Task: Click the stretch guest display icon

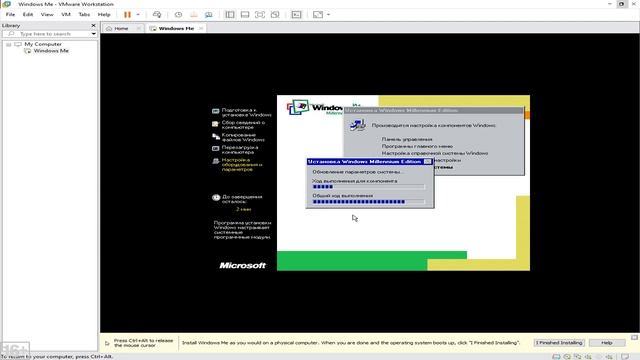Action: (x=318, y=15)
